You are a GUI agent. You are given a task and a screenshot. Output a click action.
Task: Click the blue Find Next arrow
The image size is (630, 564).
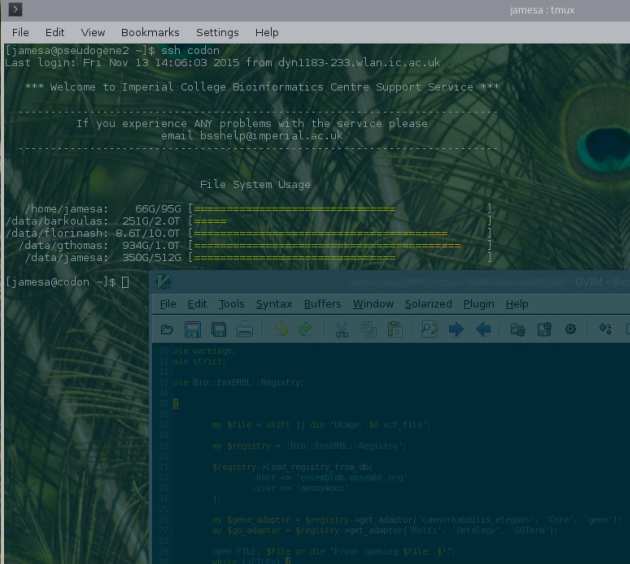click(455, 329)
